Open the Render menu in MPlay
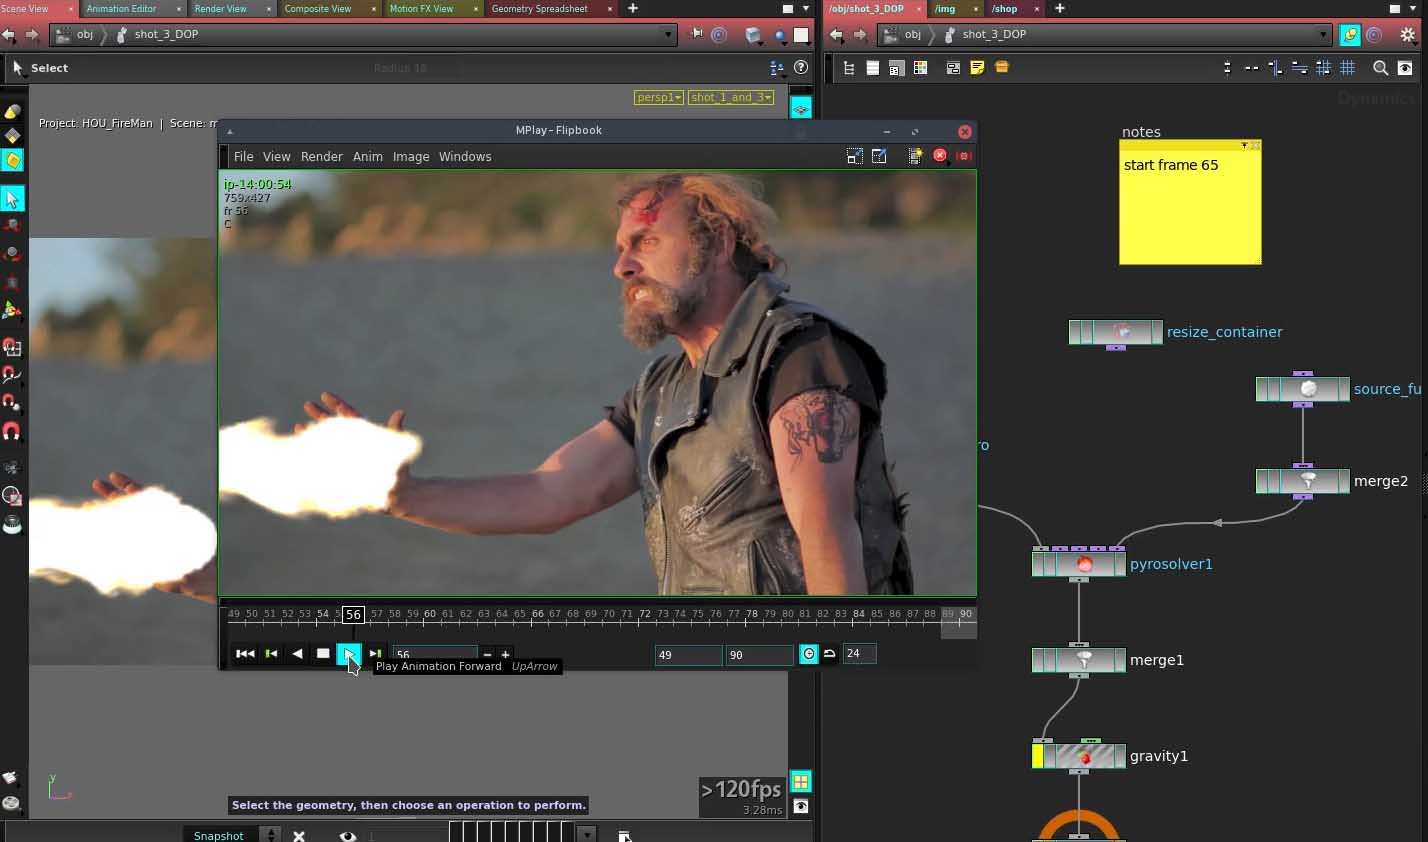 (321, 157)
